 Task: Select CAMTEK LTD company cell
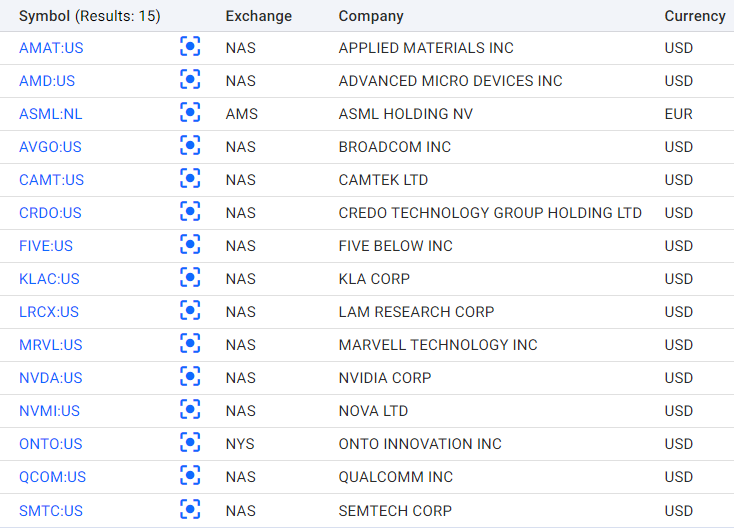(x=383, y=180)
